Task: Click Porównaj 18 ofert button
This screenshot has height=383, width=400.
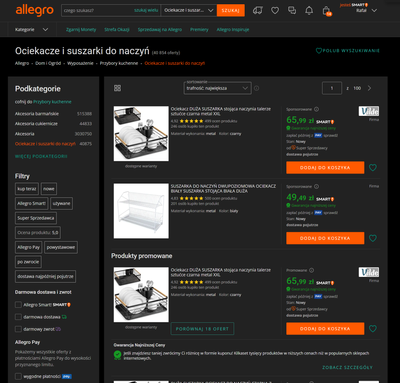Action: pos(202,329)
